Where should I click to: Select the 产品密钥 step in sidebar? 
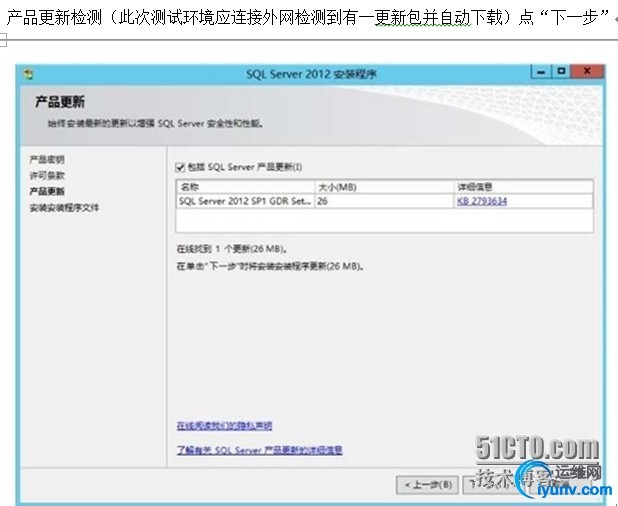(x=47, y=160)
